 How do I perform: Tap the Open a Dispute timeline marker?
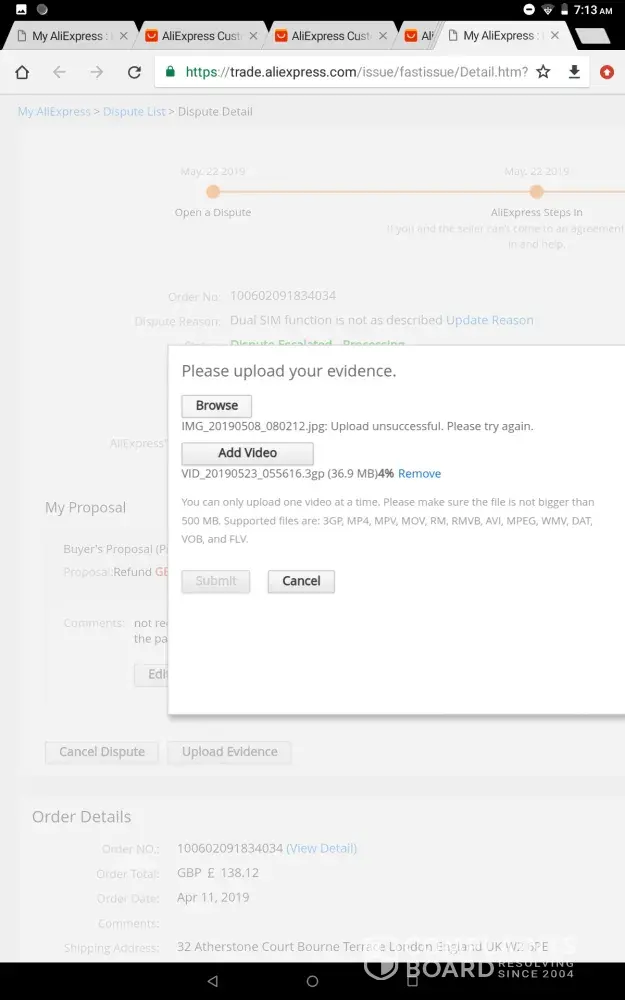(213, 191)
